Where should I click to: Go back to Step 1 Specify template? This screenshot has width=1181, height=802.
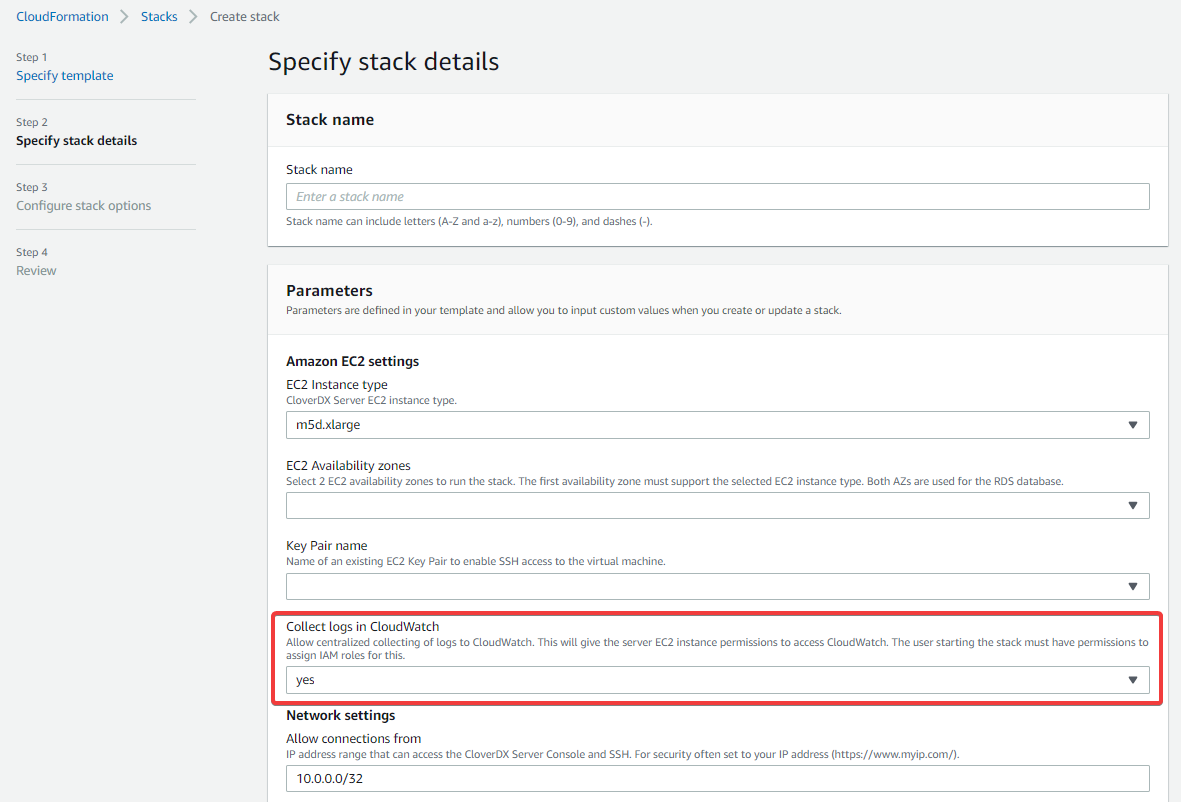point(64,75)
